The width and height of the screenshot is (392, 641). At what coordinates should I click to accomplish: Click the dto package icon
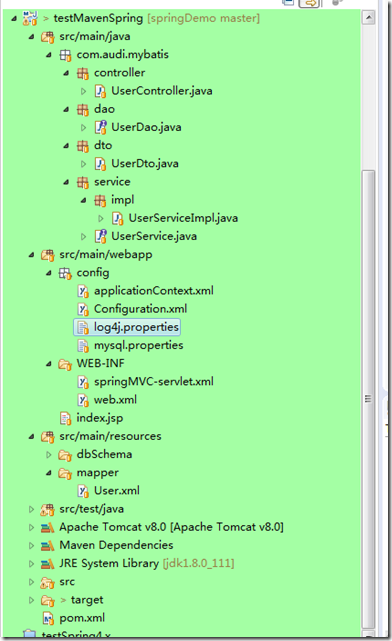point(83,146)
